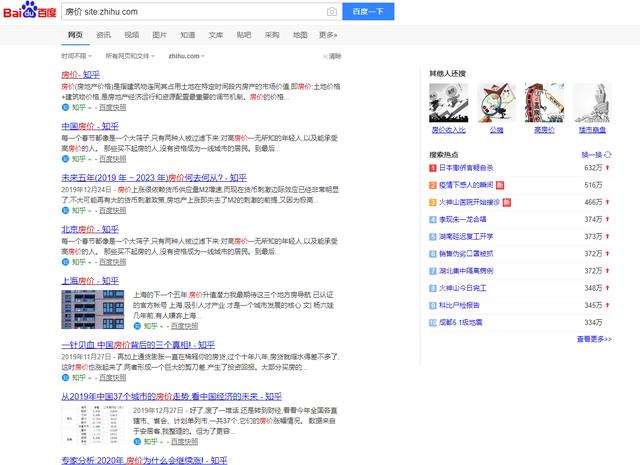The image size is (640, 465).
Task: Click the thumbnail above 楼市崩盘
Action: pos(592,103)
